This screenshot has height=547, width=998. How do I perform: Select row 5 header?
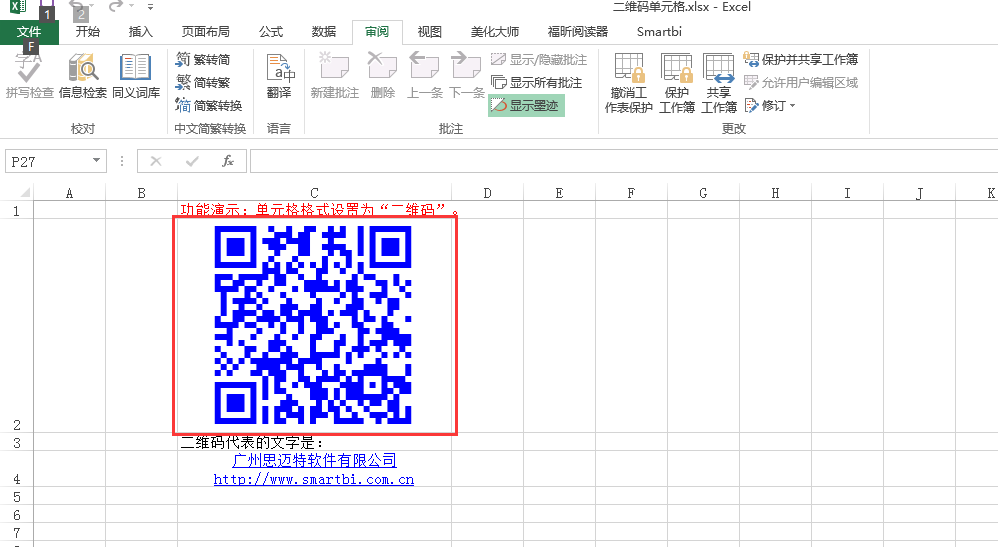pos(17,497)
